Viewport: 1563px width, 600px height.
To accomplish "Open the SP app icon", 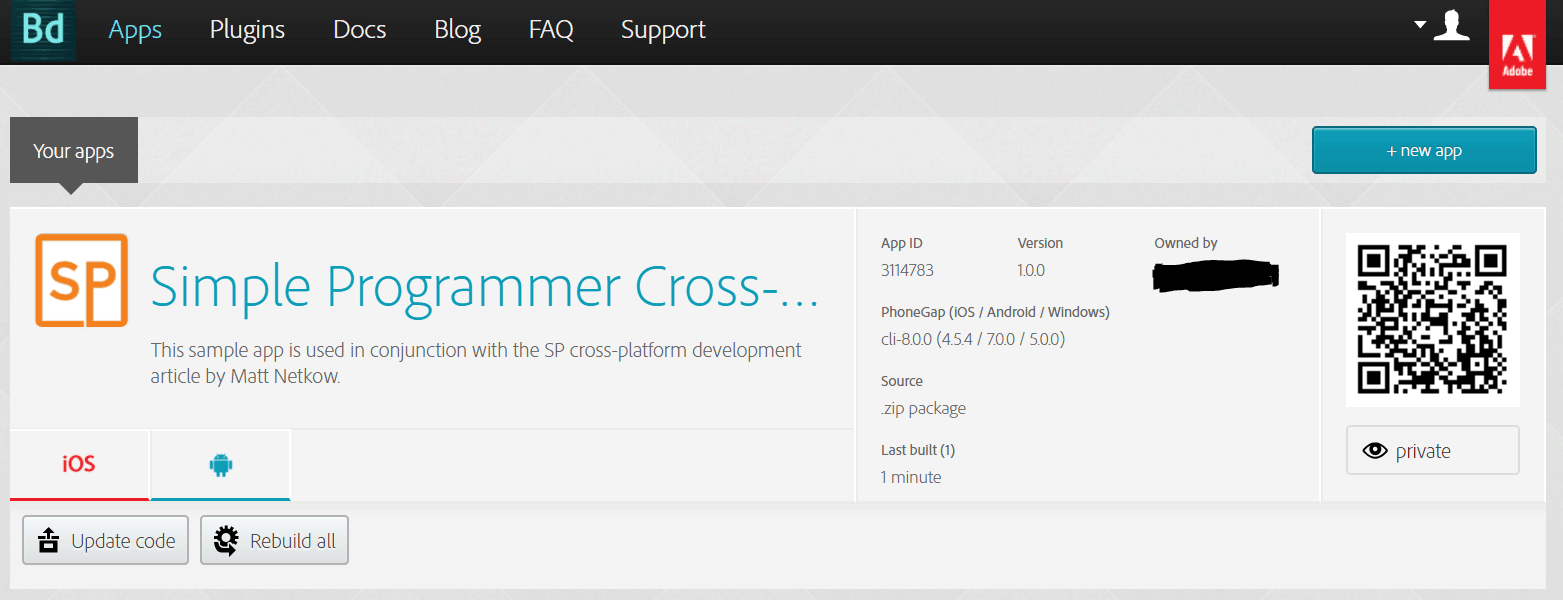I will [x=81, y=280].
